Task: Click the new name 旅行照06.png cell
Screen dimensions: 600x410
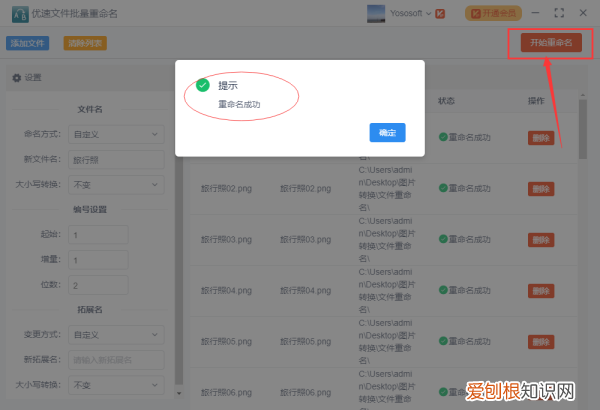Action: point(305,392)
